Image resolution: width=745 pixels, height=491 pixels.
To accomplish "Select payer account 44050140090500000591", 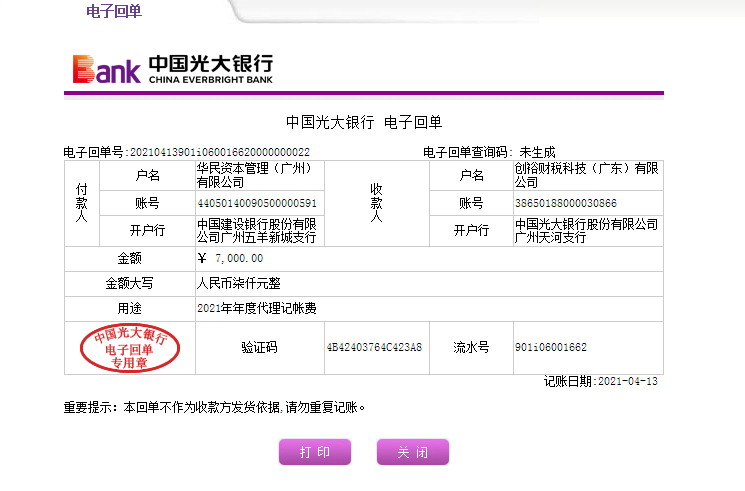I will 257,203.
